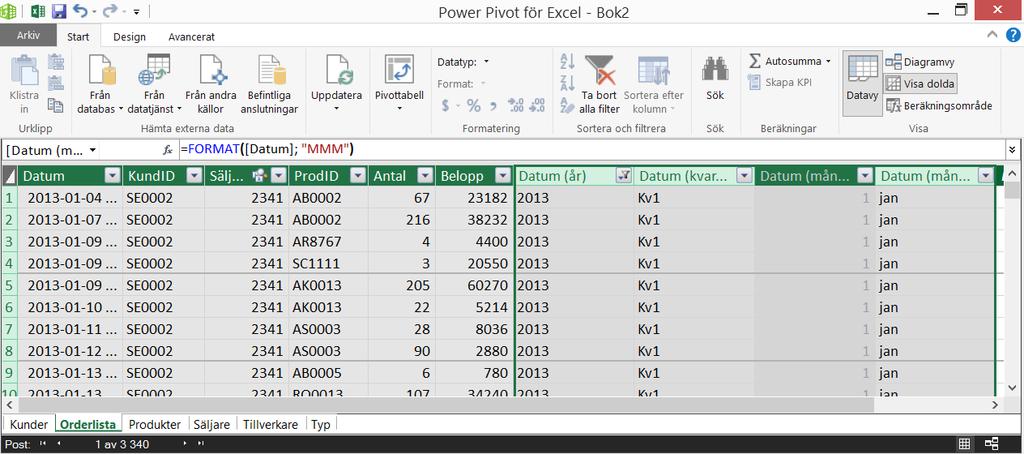Screen dimensions: 1024x454
Task: Redo the last action
Action: tap(109, 11)
